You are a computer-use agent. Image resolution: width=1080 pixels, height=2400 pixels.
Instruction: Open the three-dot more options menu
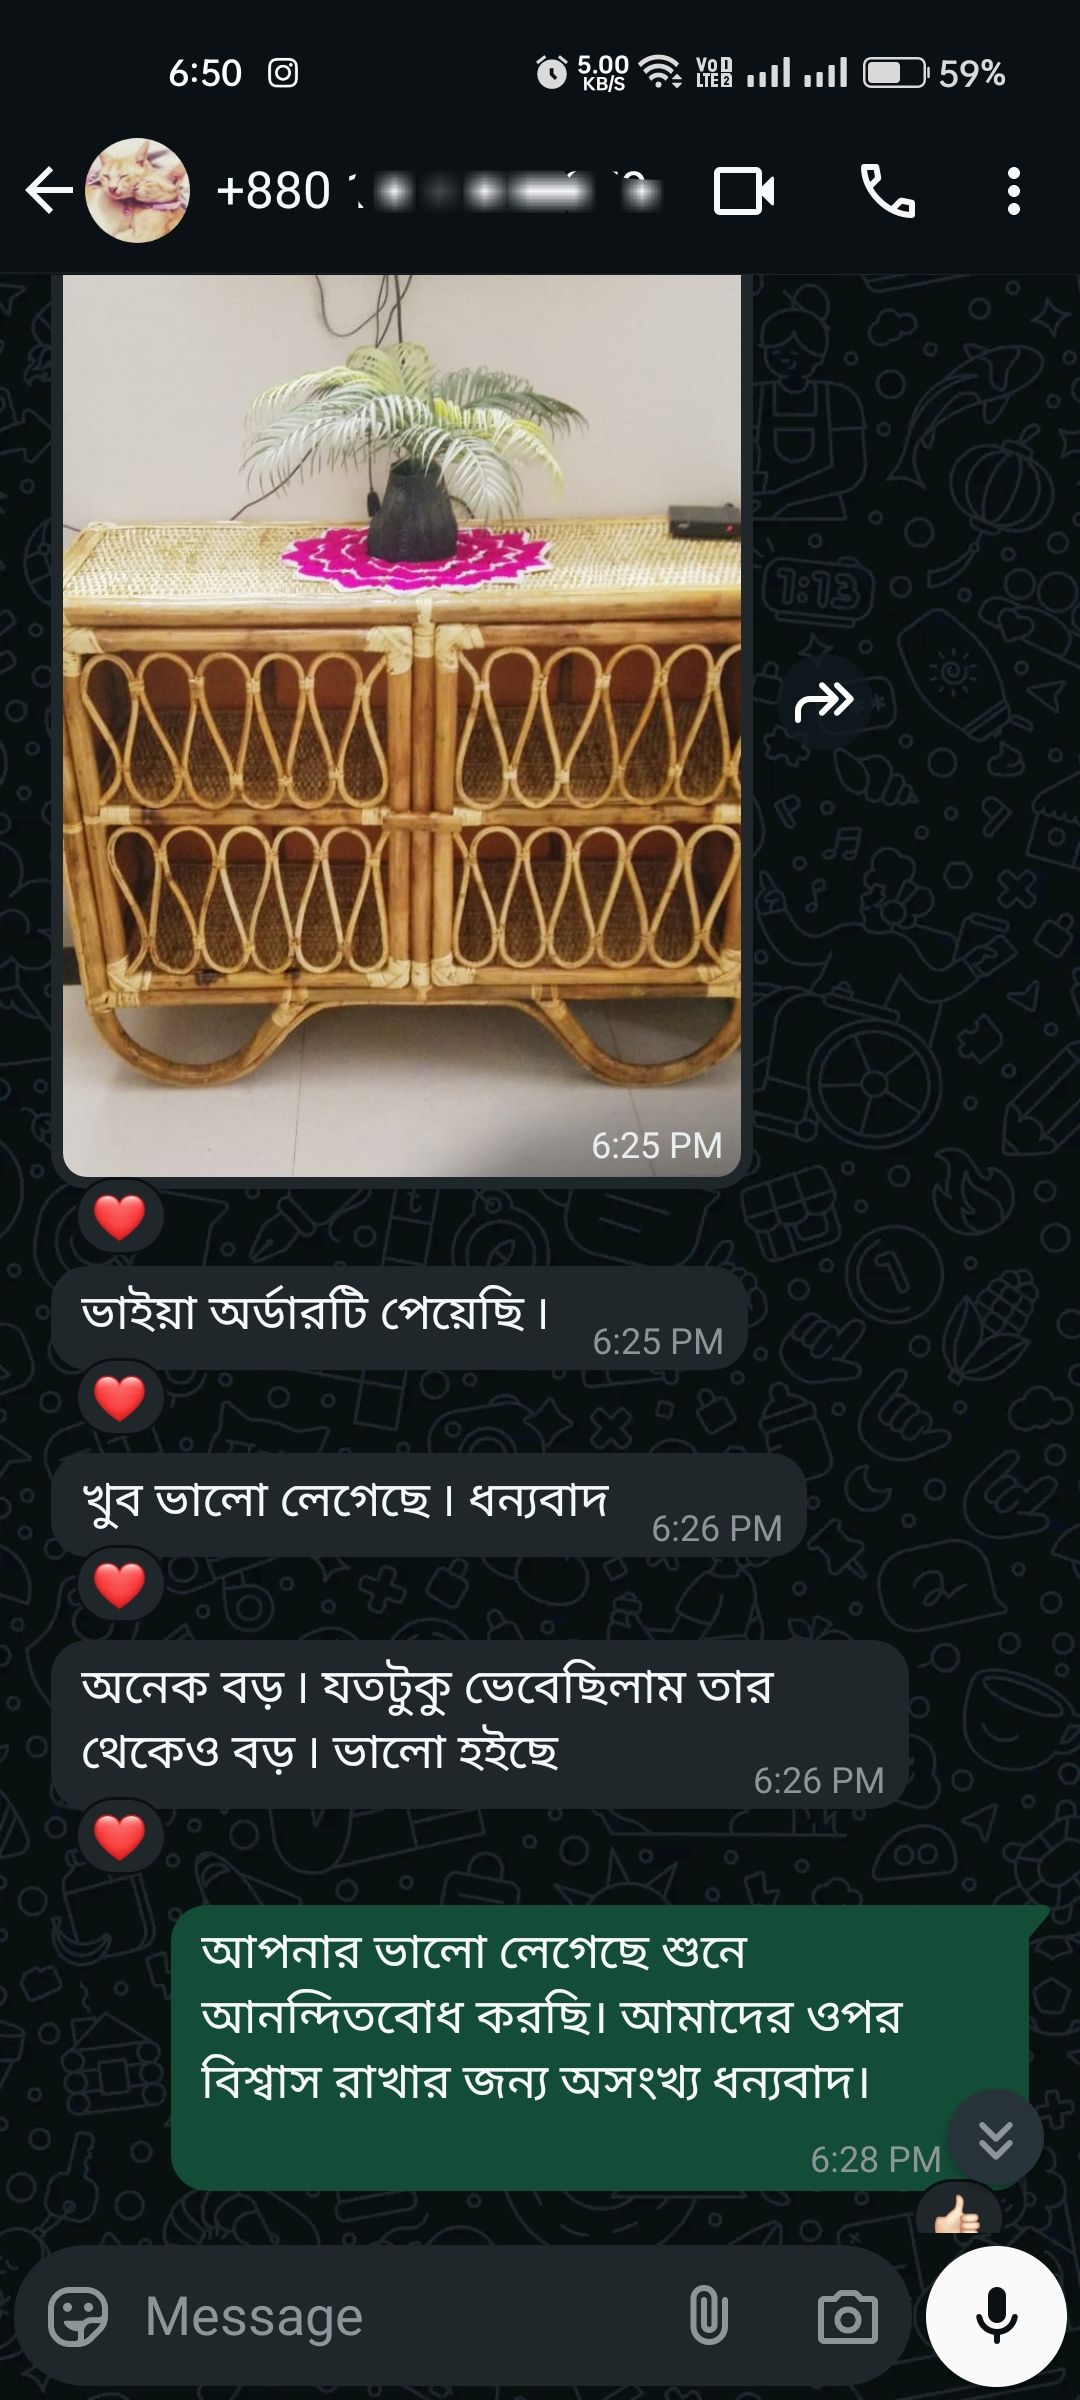(x=1014, y=191)
